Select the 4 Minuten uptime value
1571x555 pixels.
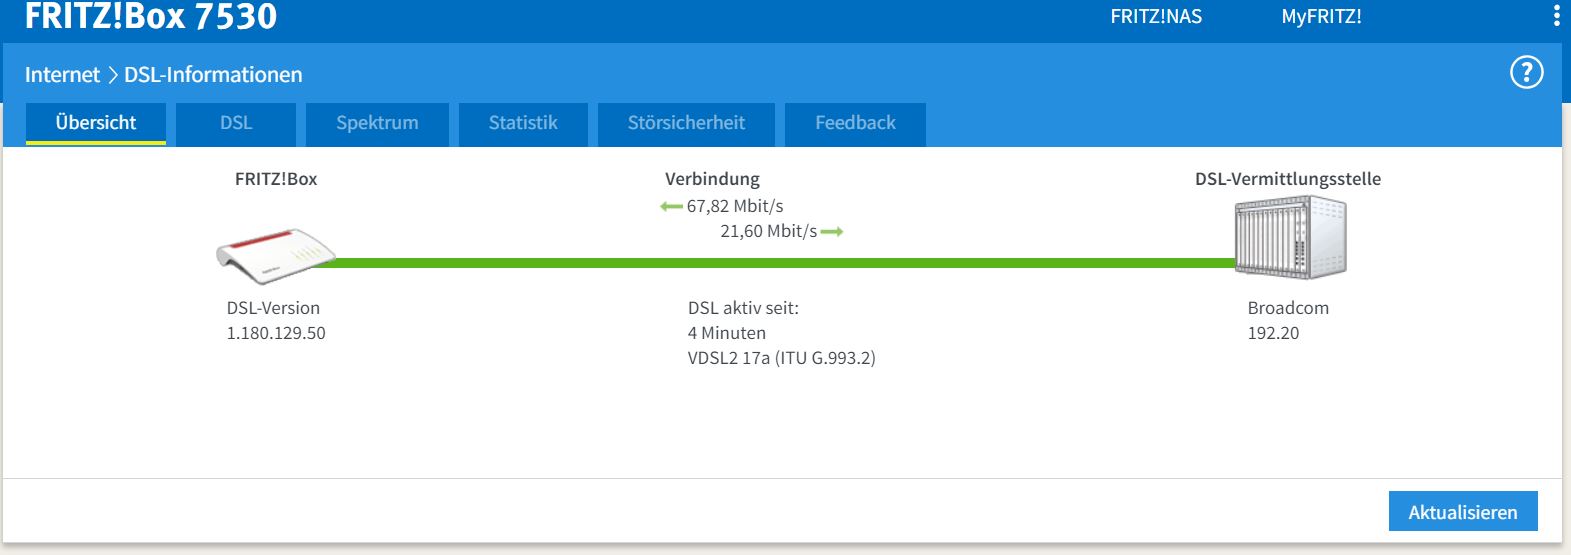tap(727, 333)
